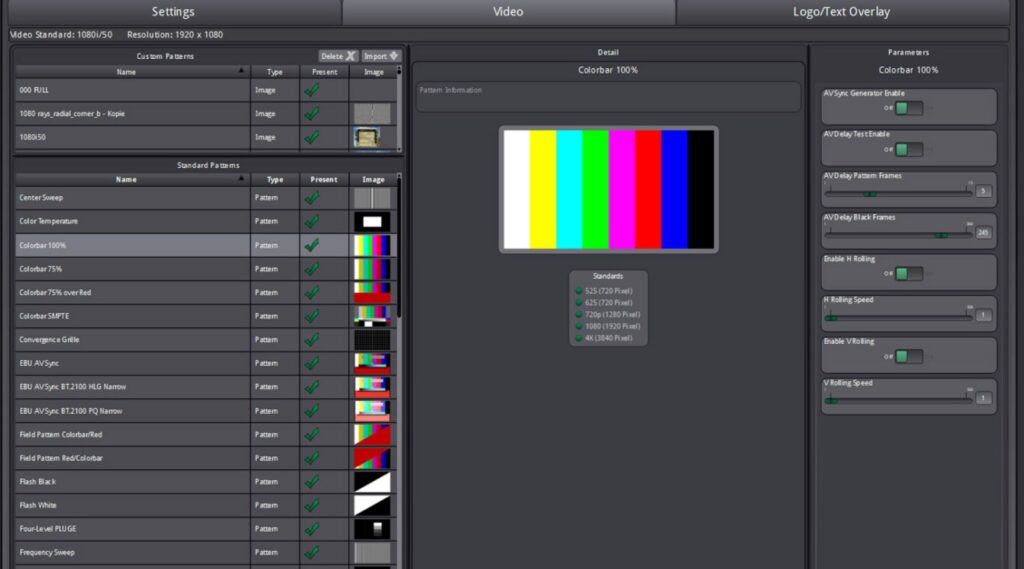The height and width of the screenshot is (569, 1024).
Task: Sort Standard Patterns by the Name column header
Action: pyautogui.click(x=126, y=180)
